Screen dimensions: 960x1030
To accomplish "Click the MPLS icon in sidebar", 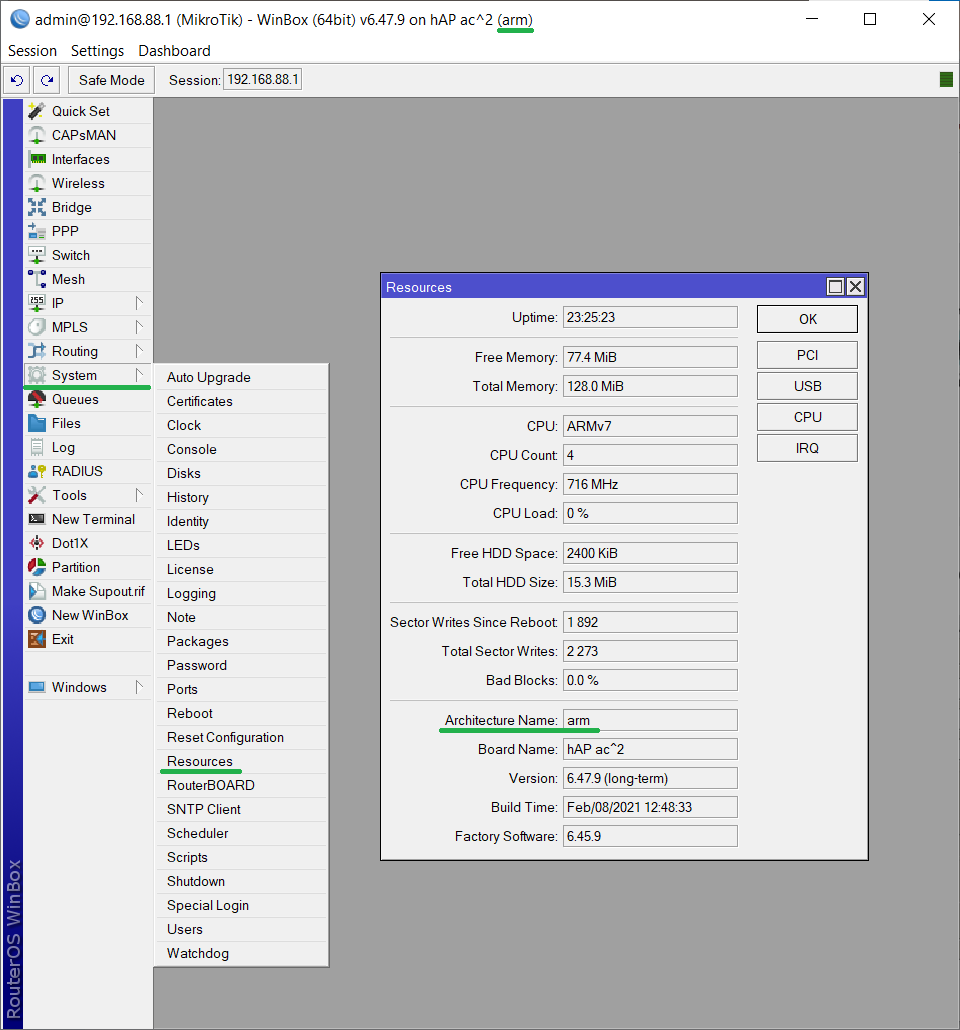I will [37, 327].
